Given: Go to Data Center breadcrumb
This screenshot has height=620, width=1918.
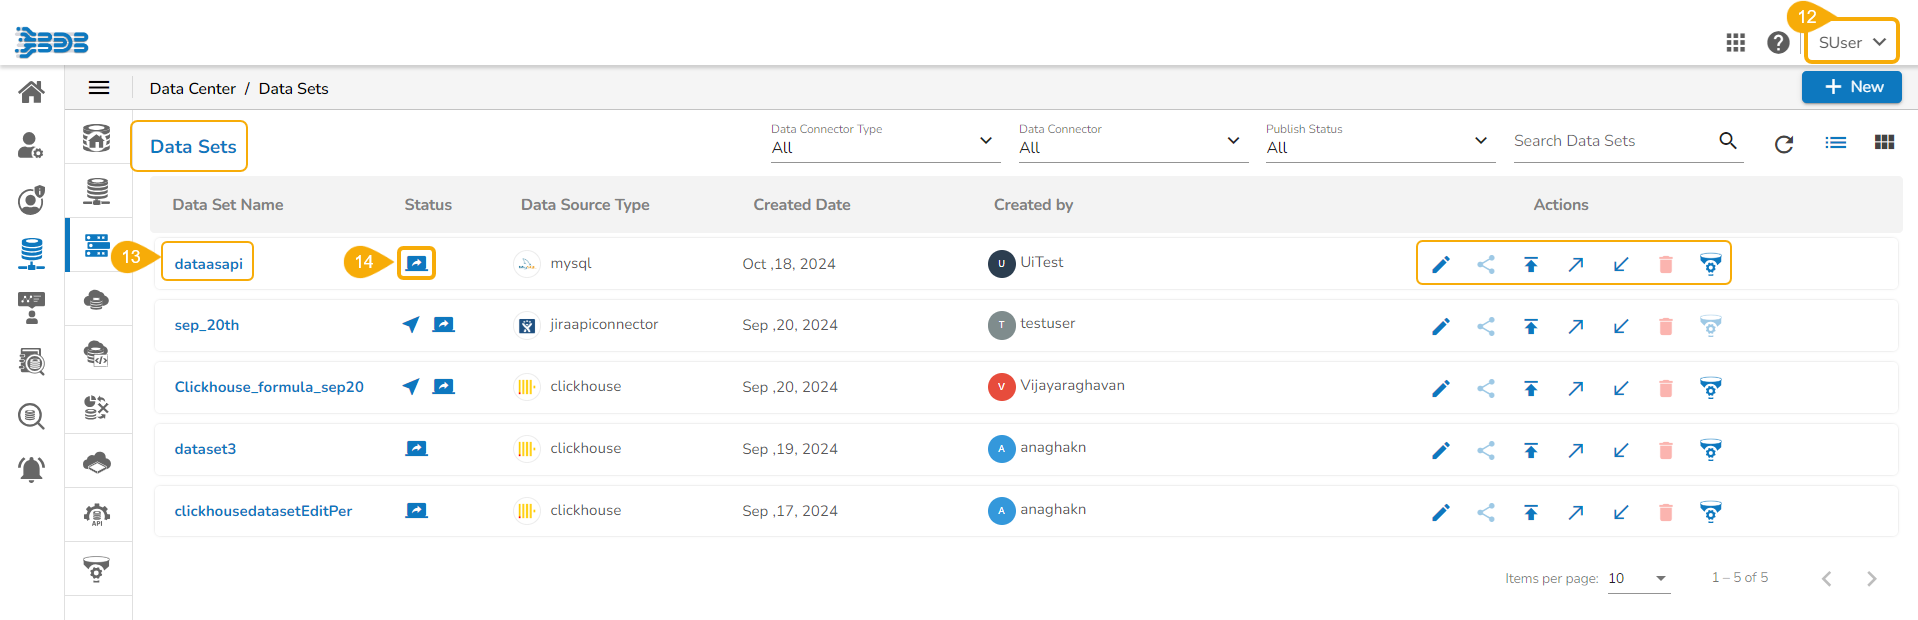Looking at the screenshot, I should tap(192, 89).
